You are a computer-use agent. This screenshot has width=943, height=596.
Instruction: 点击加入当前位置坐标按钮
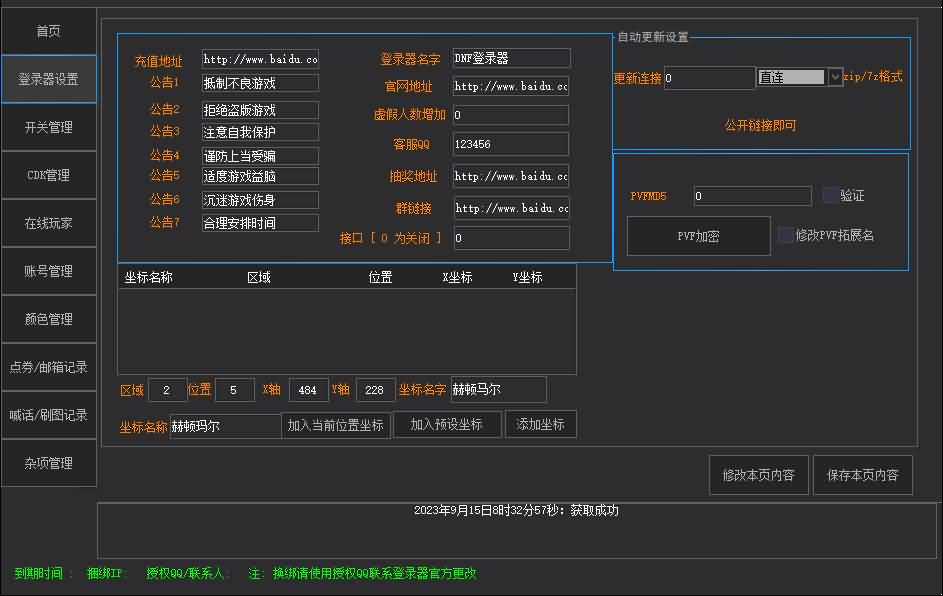pos(335,424)
